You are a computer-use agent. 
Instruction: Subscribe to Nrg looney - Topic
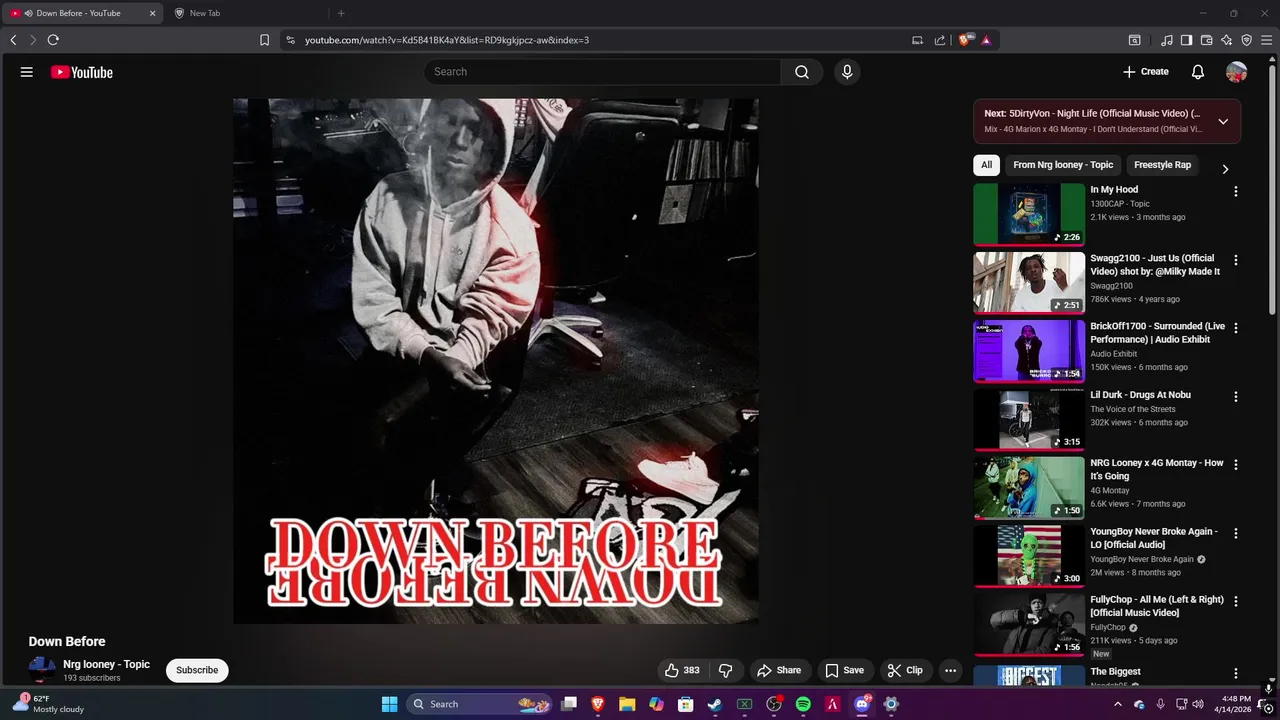(x=197, y=670)
